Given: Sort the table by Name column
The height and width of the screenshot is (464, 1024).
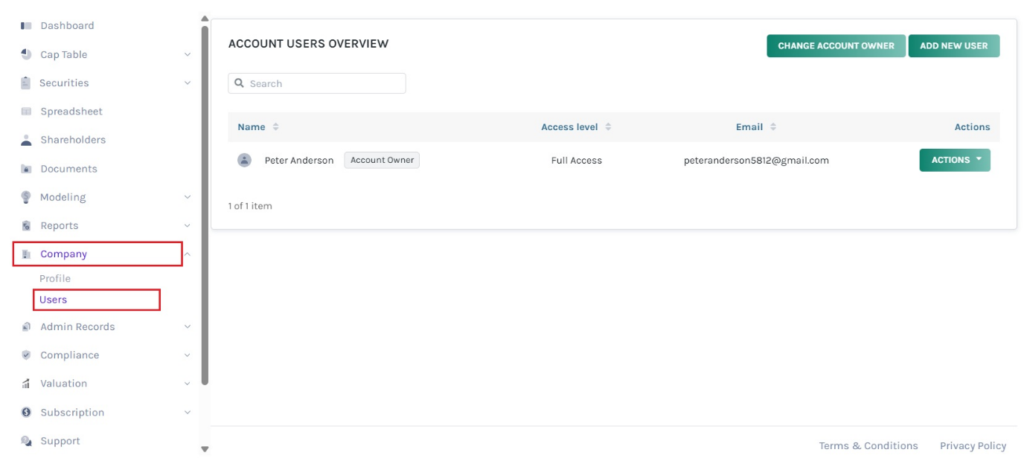Looking at the screenshot, I should [x=276, y=127].
